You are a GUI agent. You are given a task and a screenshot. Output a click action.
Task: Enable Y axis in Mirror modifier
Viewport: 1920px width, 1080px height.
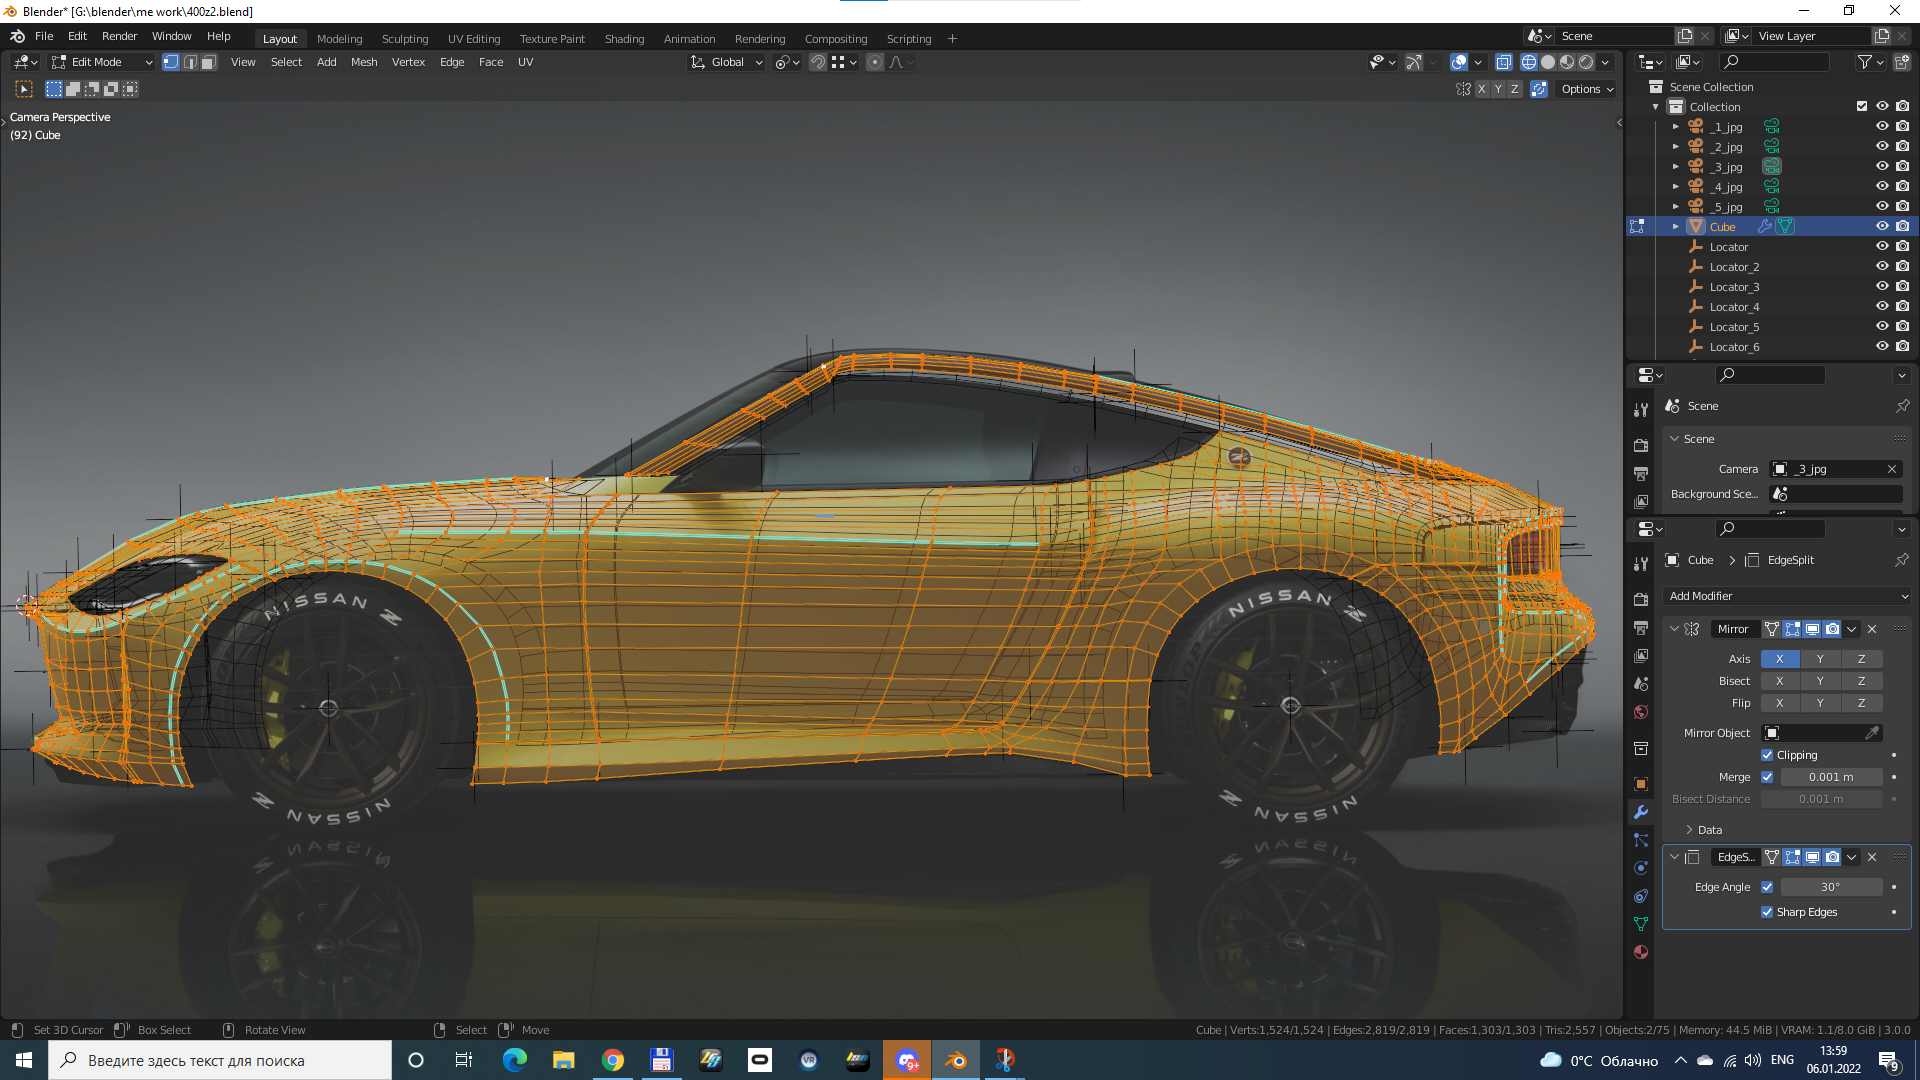click(x=1820, y=659)
